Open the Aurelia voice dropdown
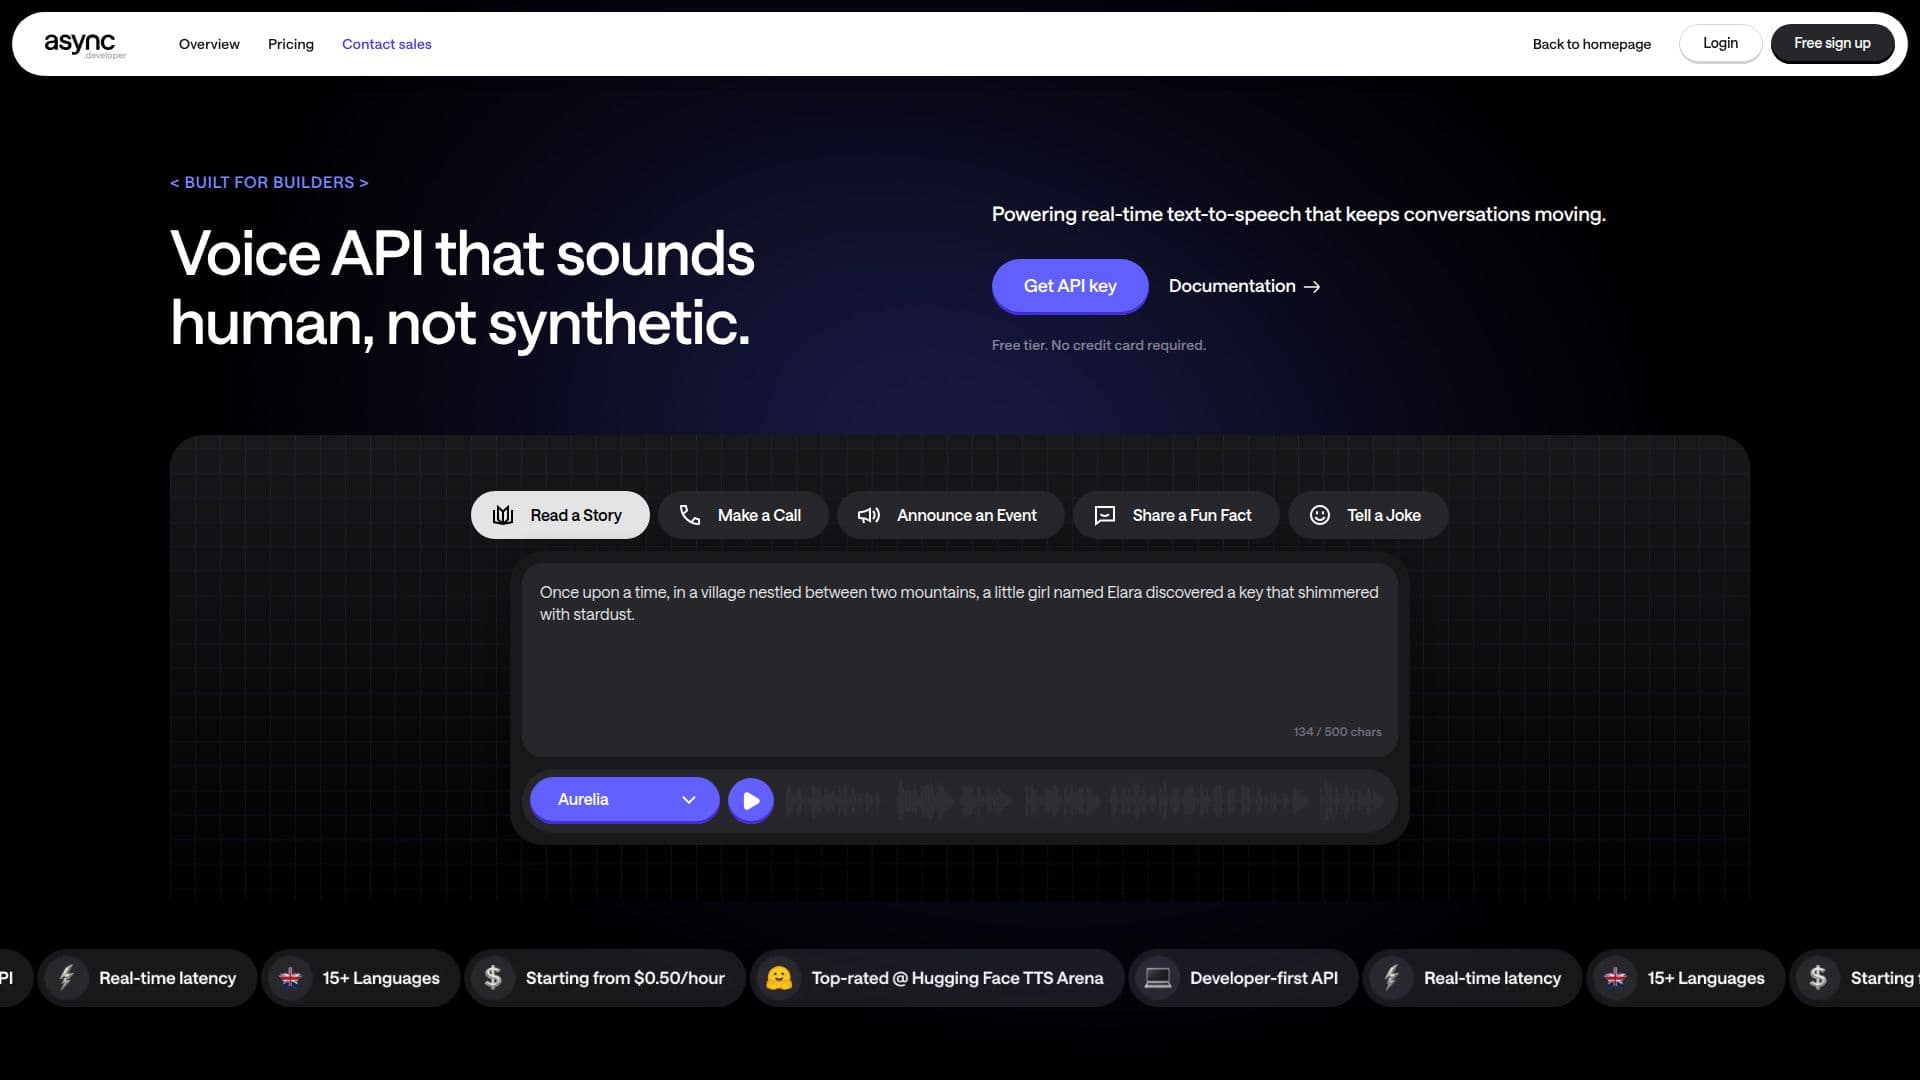 click(624, 800)
